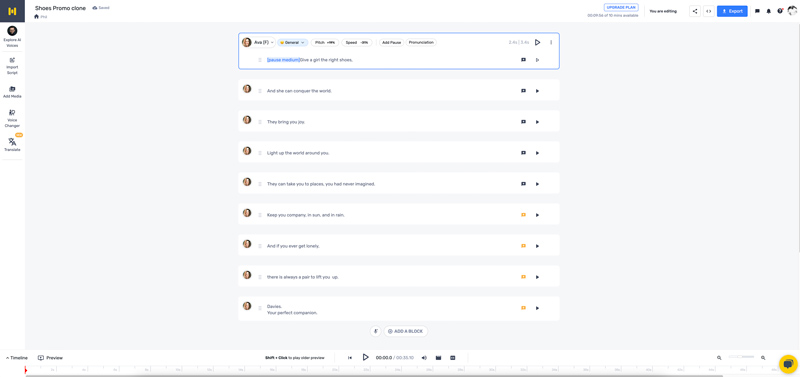Viewport: 800px width, 377px height.
Task: Open the Translate tool in sidebar
Action: [x=12, y=144]
